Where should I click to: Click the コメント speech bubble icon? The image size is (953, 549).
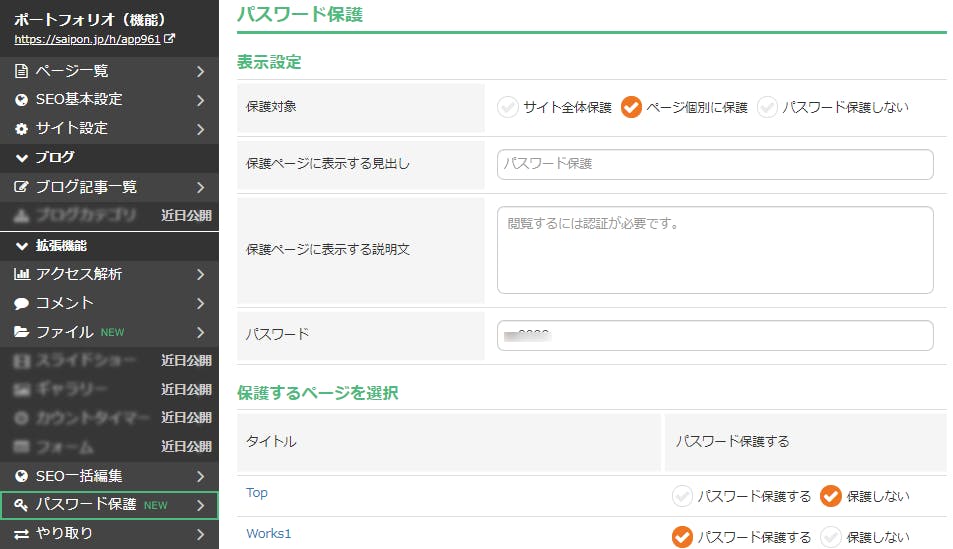[21, 303]
